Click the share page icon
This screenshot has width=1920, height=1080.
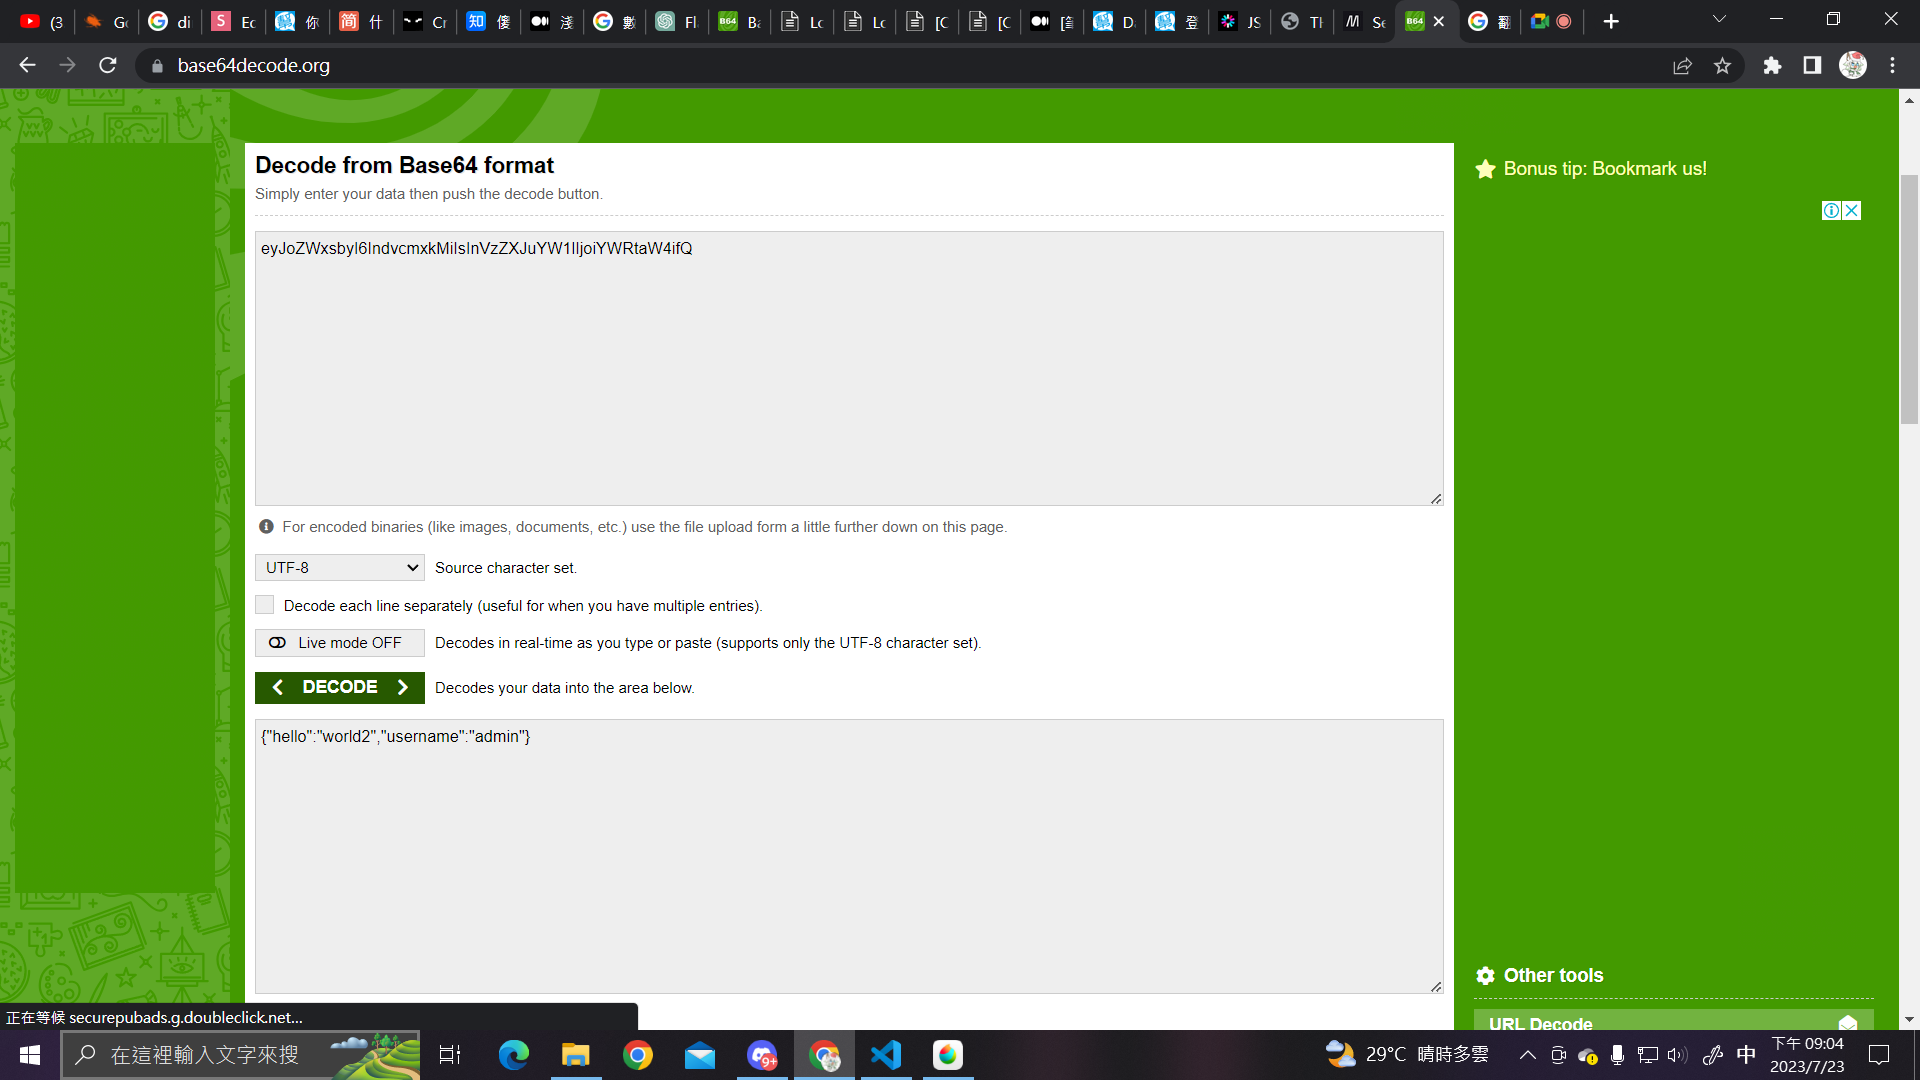pyautogui.click(x=1682, y=65)
